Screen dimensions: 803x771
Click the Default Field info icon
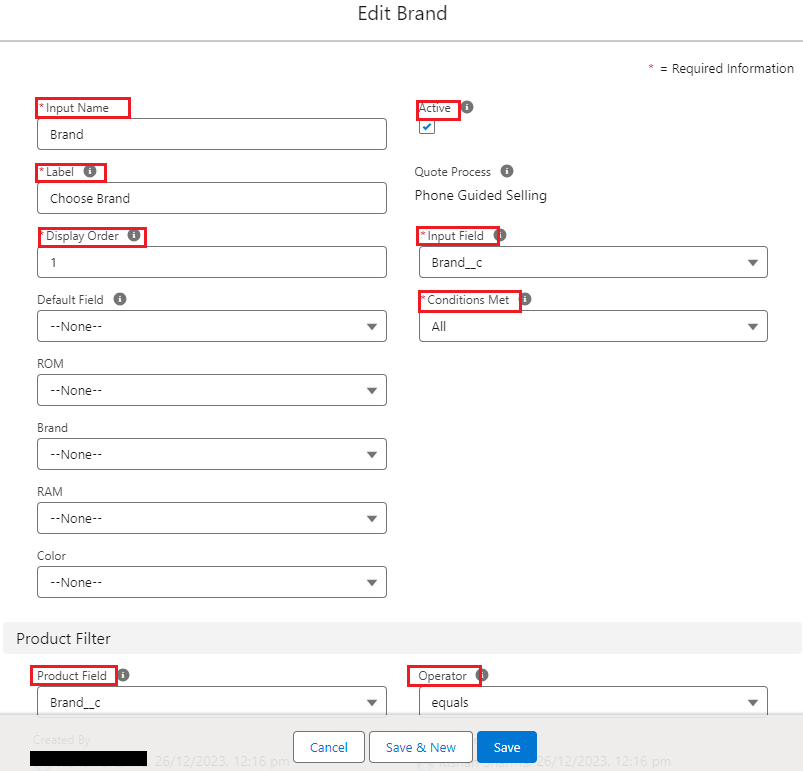pos(120,299)
